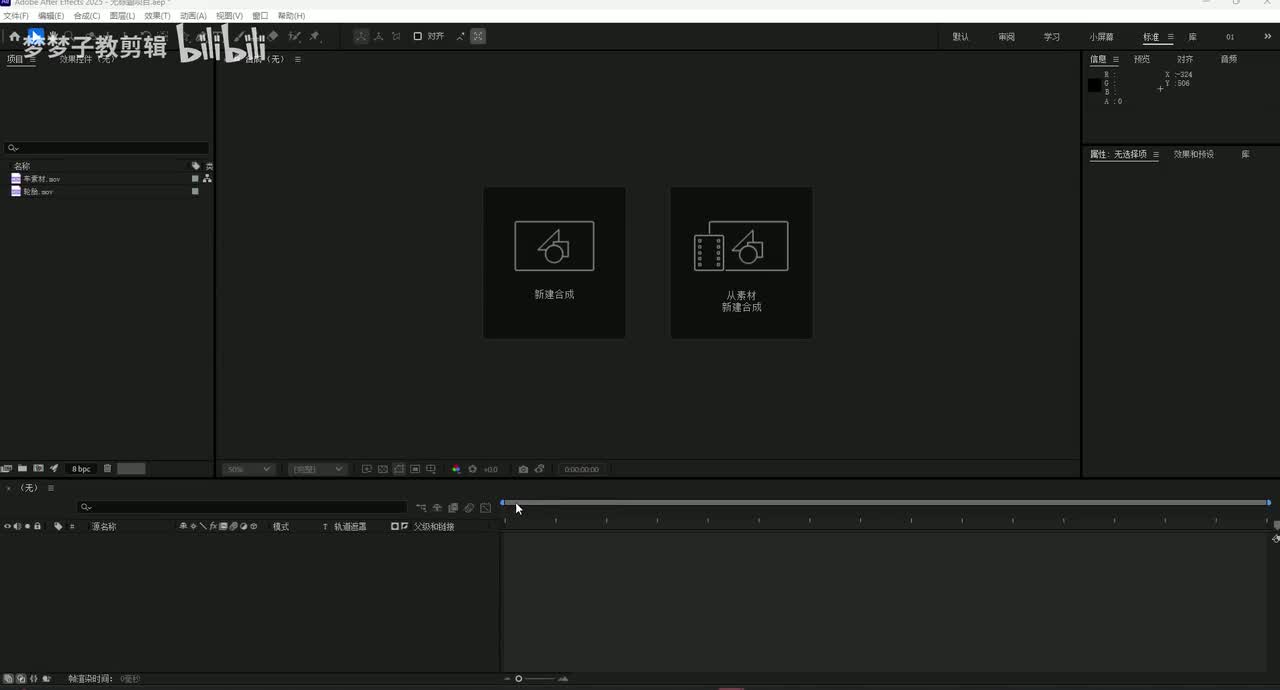The width and height of the screenshot is (1280, 690).
Task: Click the view axis mode icon
Action: click(x=396, y=36)
